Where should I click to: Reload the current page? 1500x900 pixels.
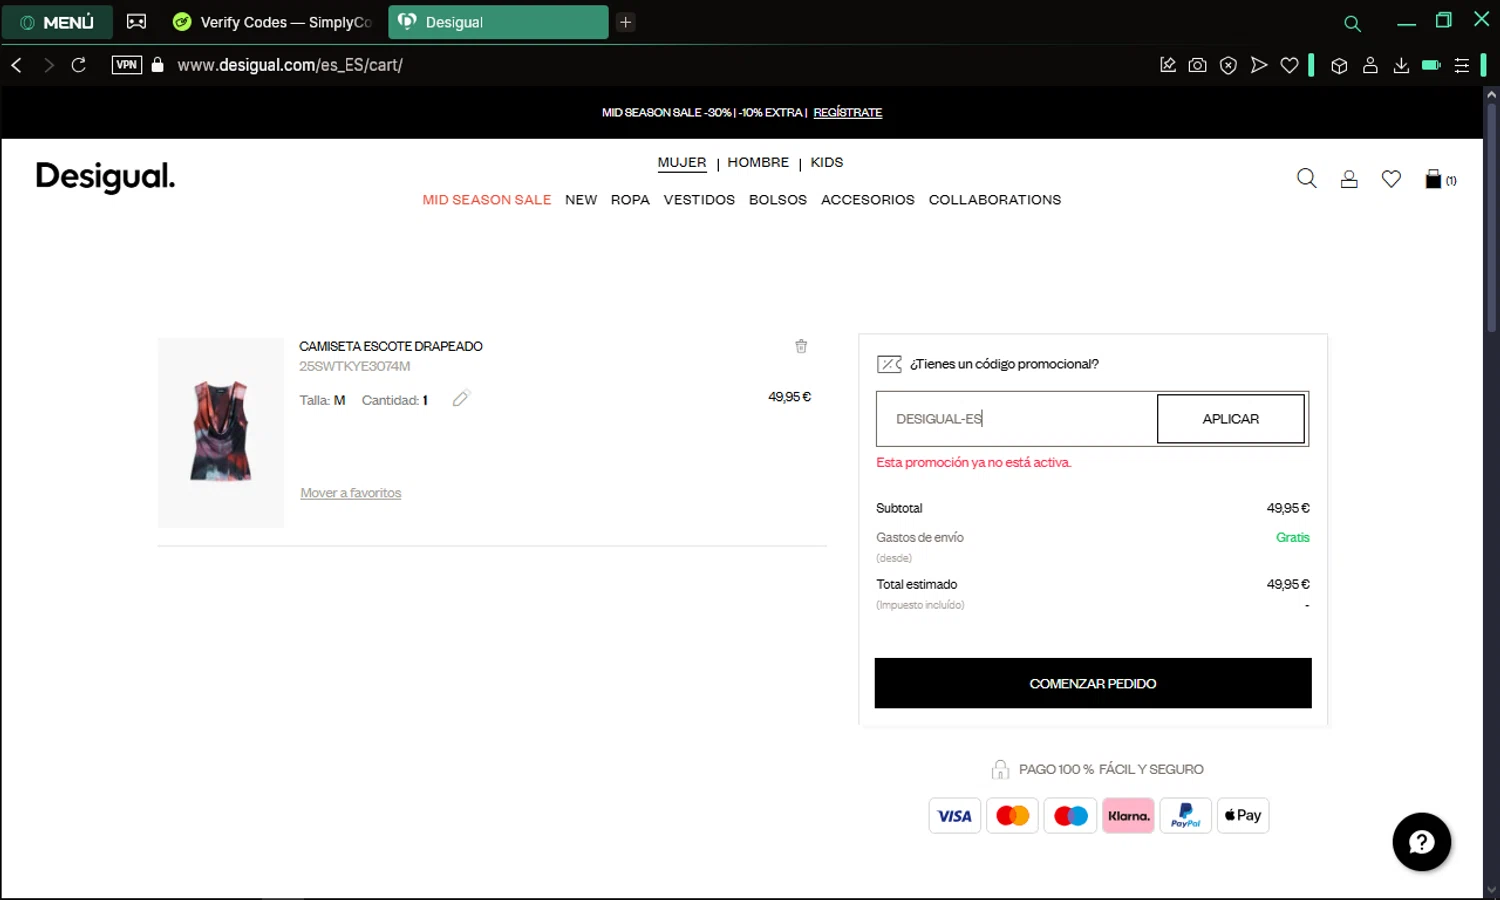tap(79, 65)
